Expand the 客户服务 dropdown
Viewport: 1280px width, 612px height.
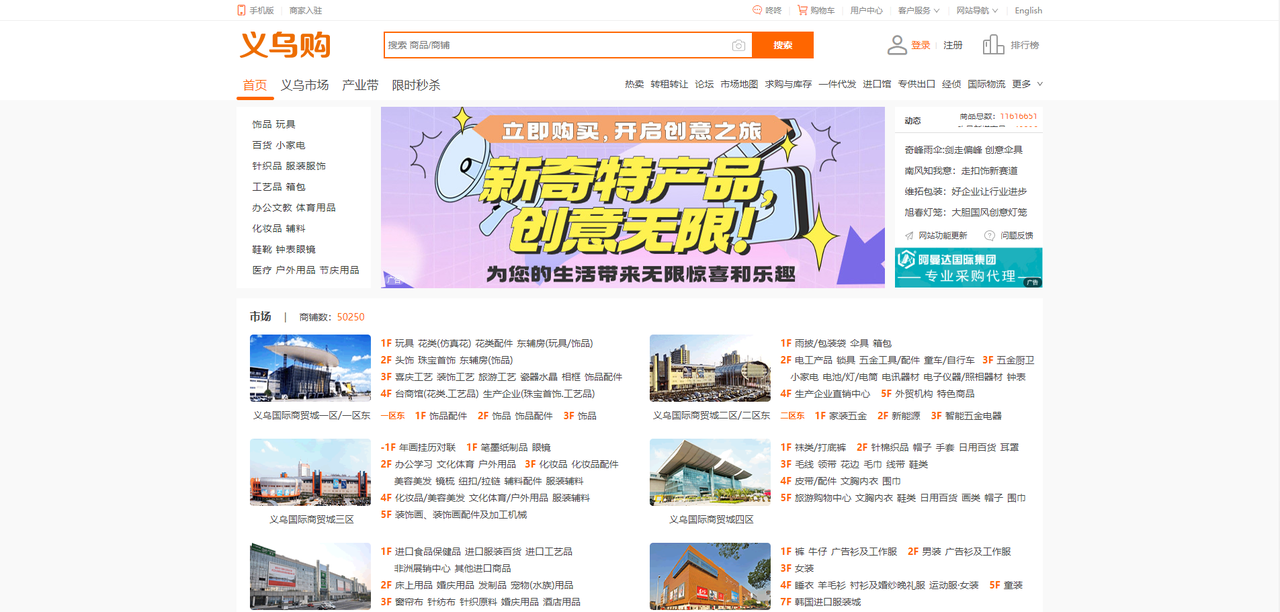[x=919, y=10]
